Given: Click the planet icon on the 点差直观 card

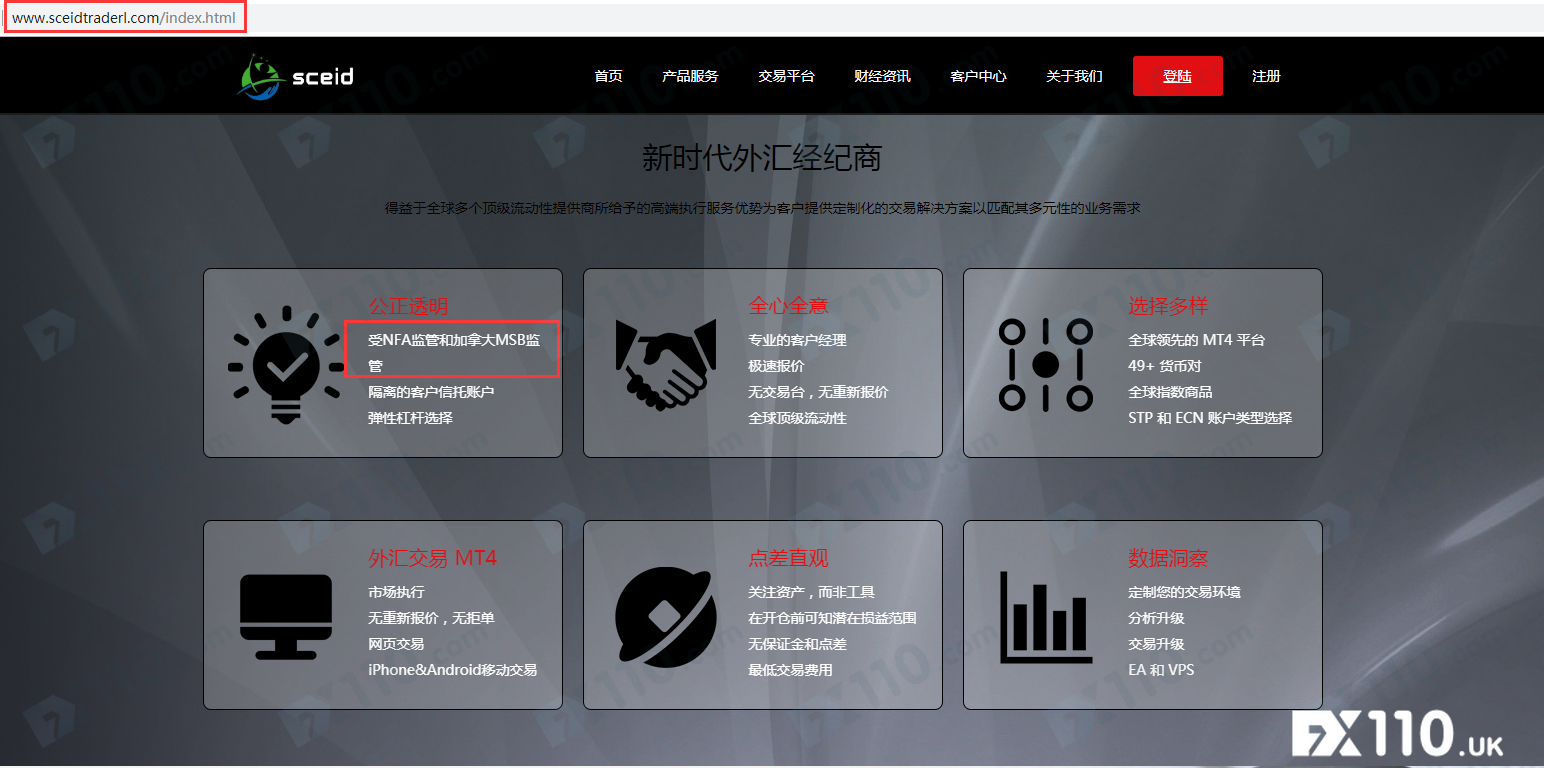Looking at the screenshot, I should (x=665, y=616).
